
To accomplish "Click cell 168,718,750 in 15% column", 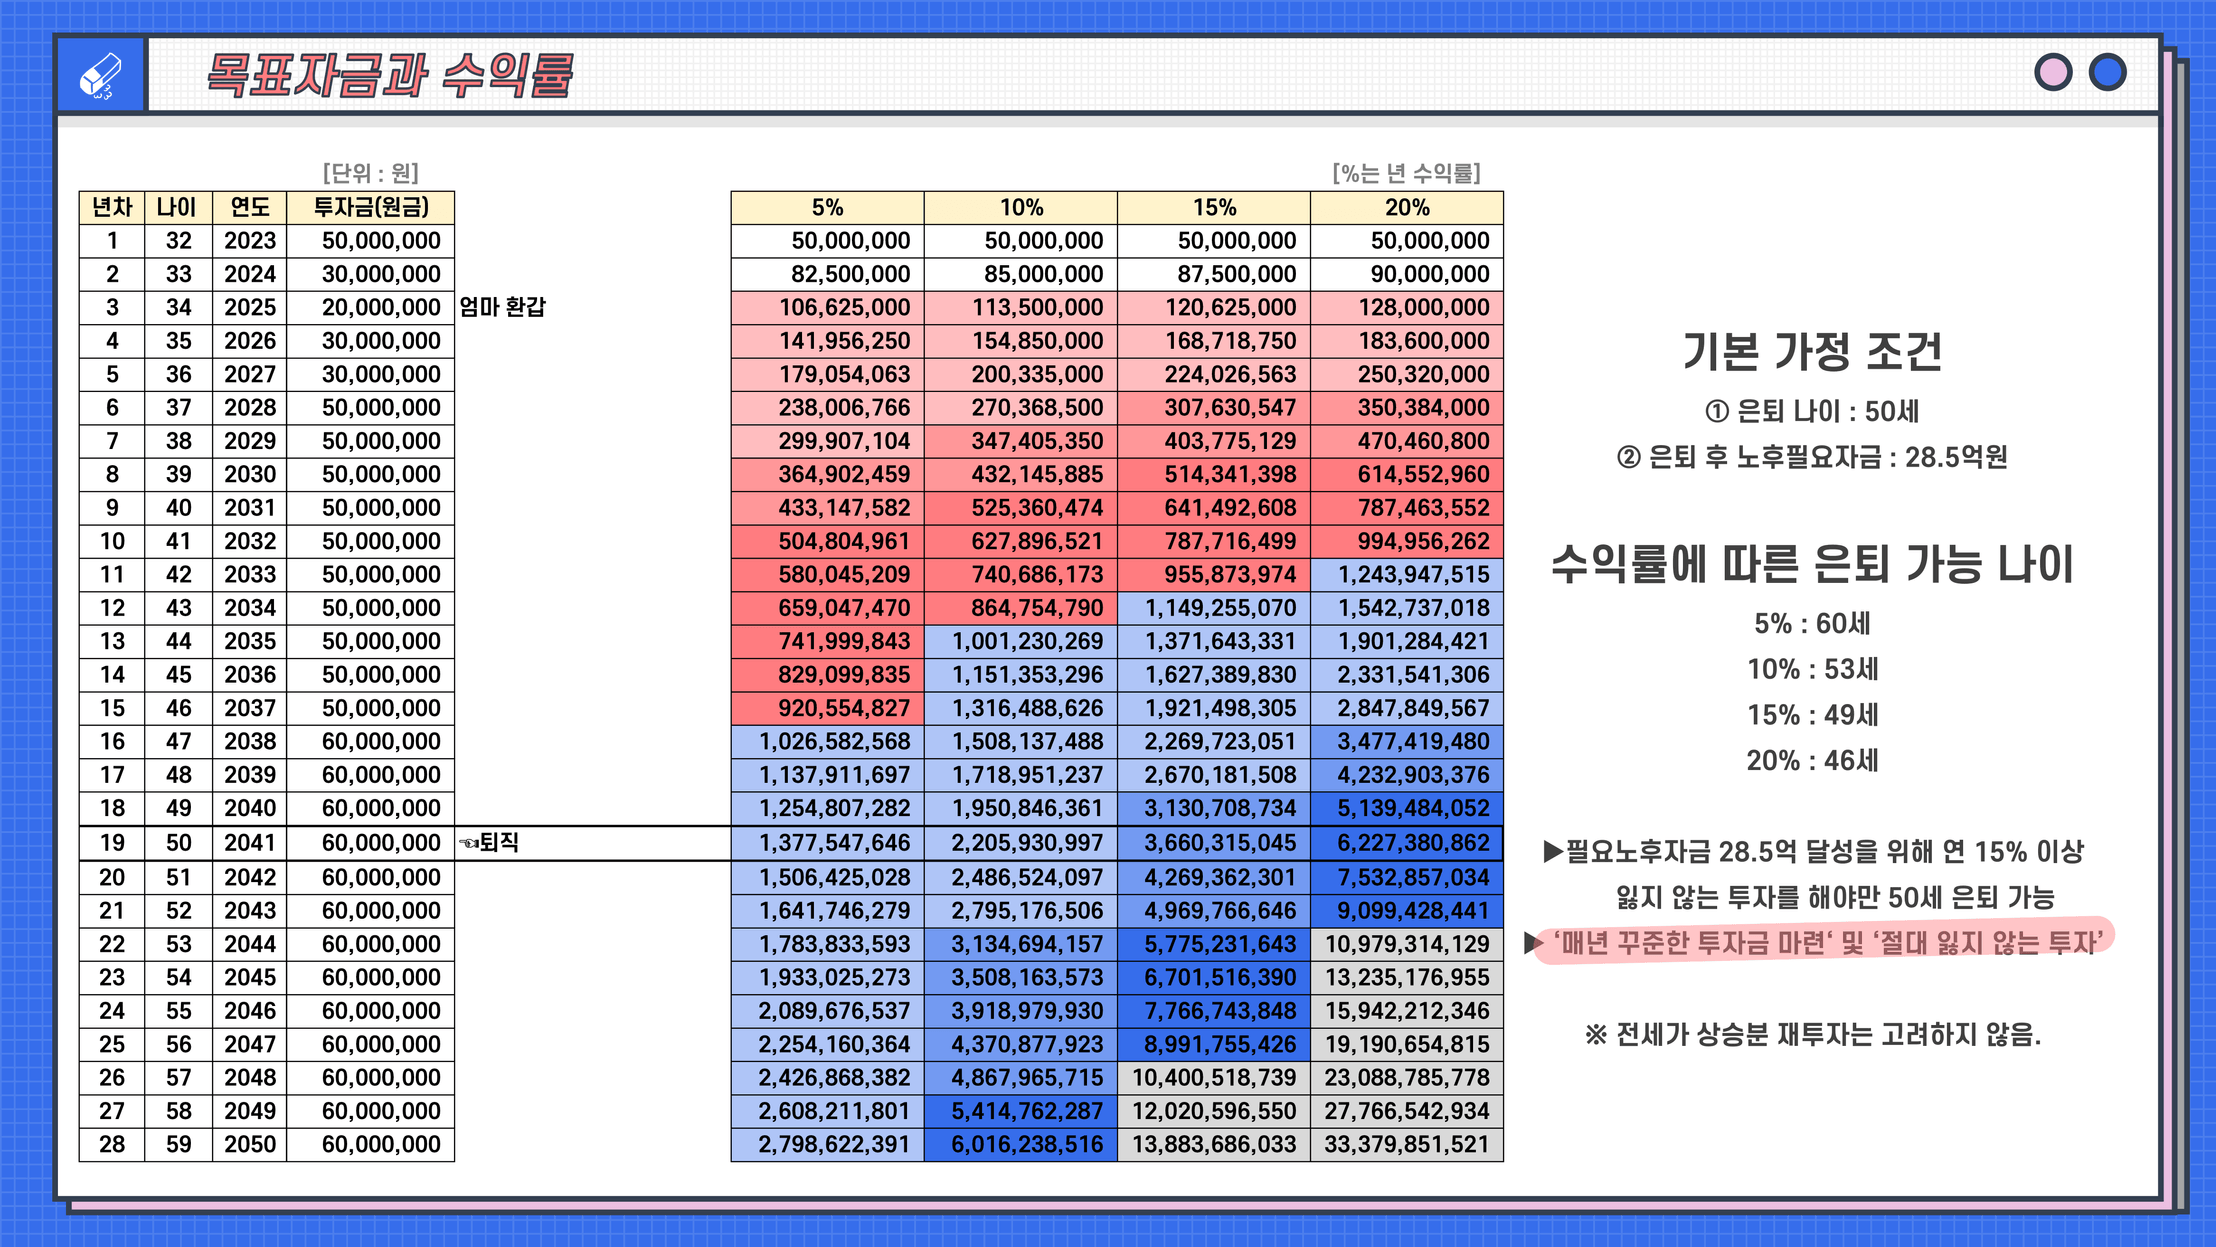I will (x=1213, y=341).
